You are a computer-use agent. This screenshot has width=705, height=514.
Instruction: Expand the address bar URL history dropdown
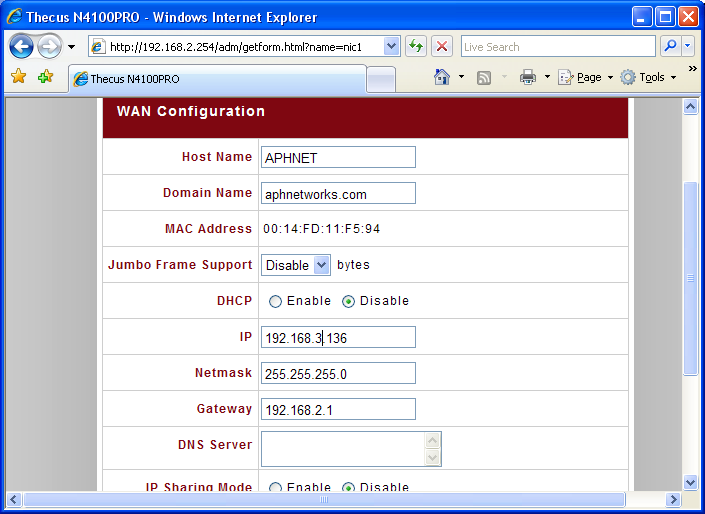[391, 47]
